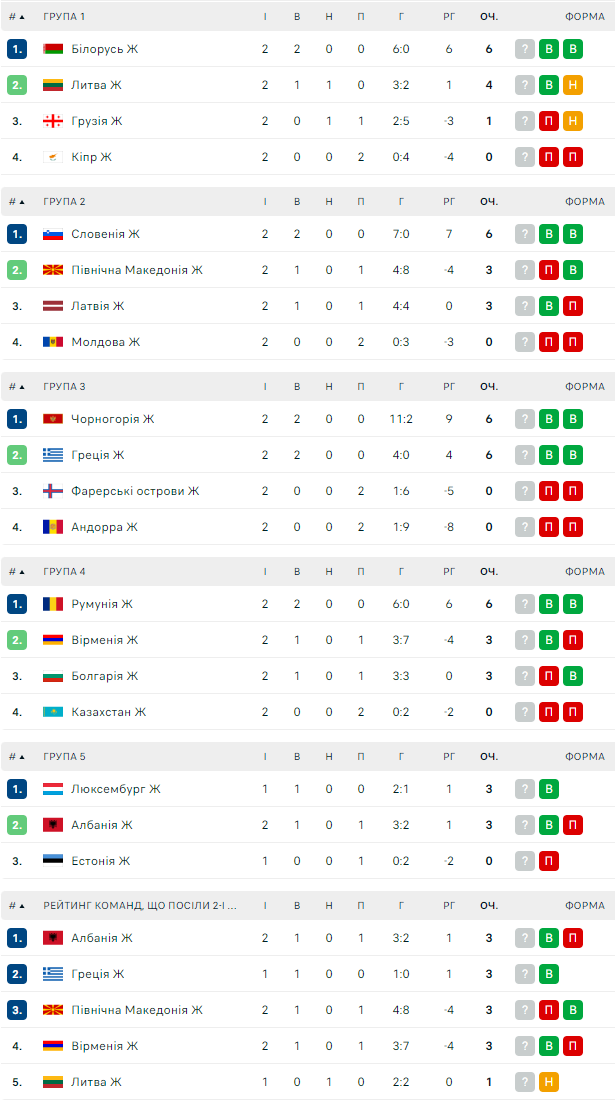This screenshot has width=615, height=1100.
Task: Click the Estonia flag icon in Група 5
Action: click(x=53, y=861)
